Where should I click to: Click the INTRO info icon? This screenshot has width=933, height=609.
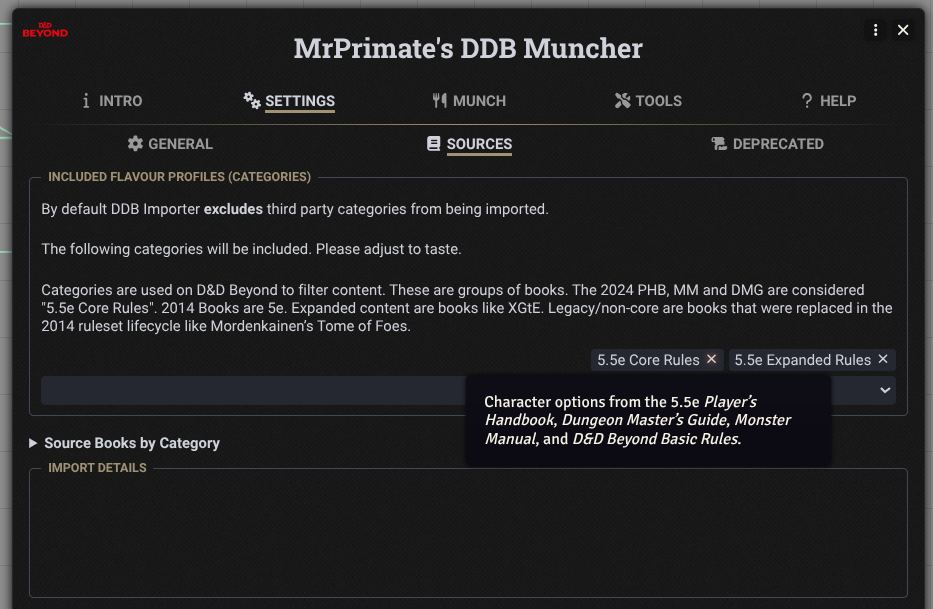point(88,100)
